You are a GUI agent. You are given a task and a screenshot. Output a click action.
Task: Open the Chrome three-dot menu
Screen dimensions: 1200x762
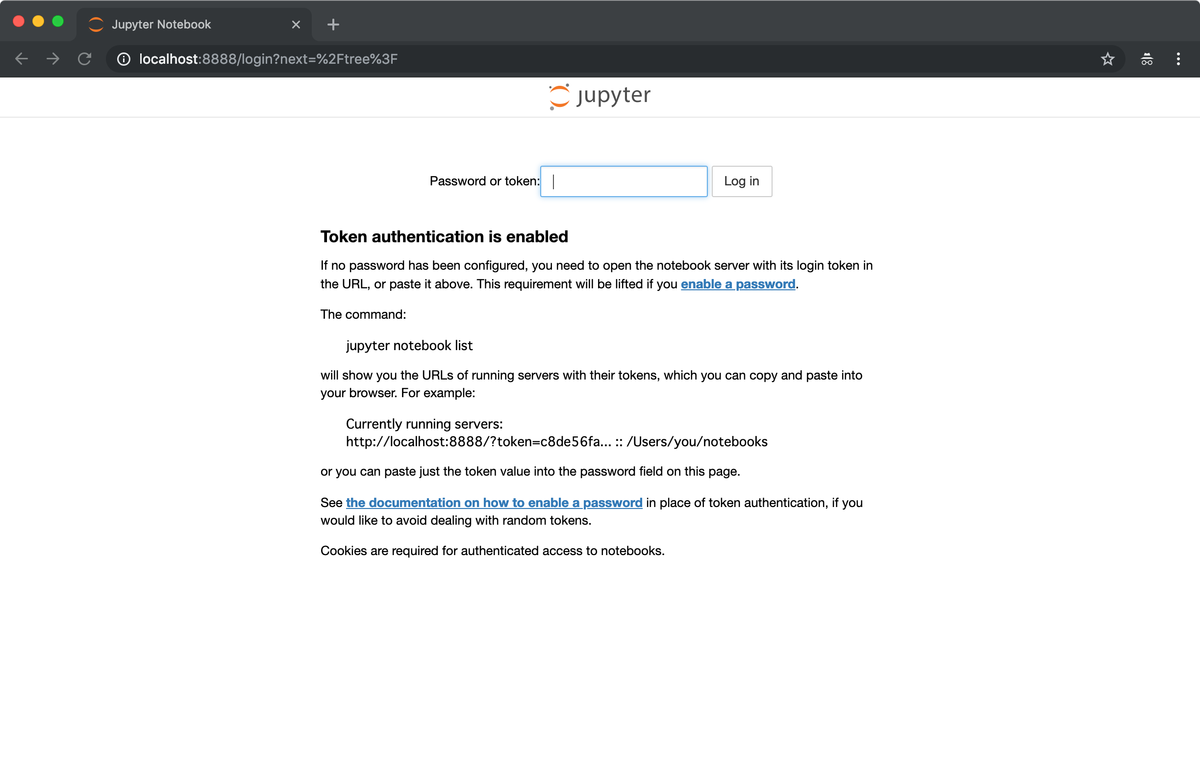(x=1179, y=59)
